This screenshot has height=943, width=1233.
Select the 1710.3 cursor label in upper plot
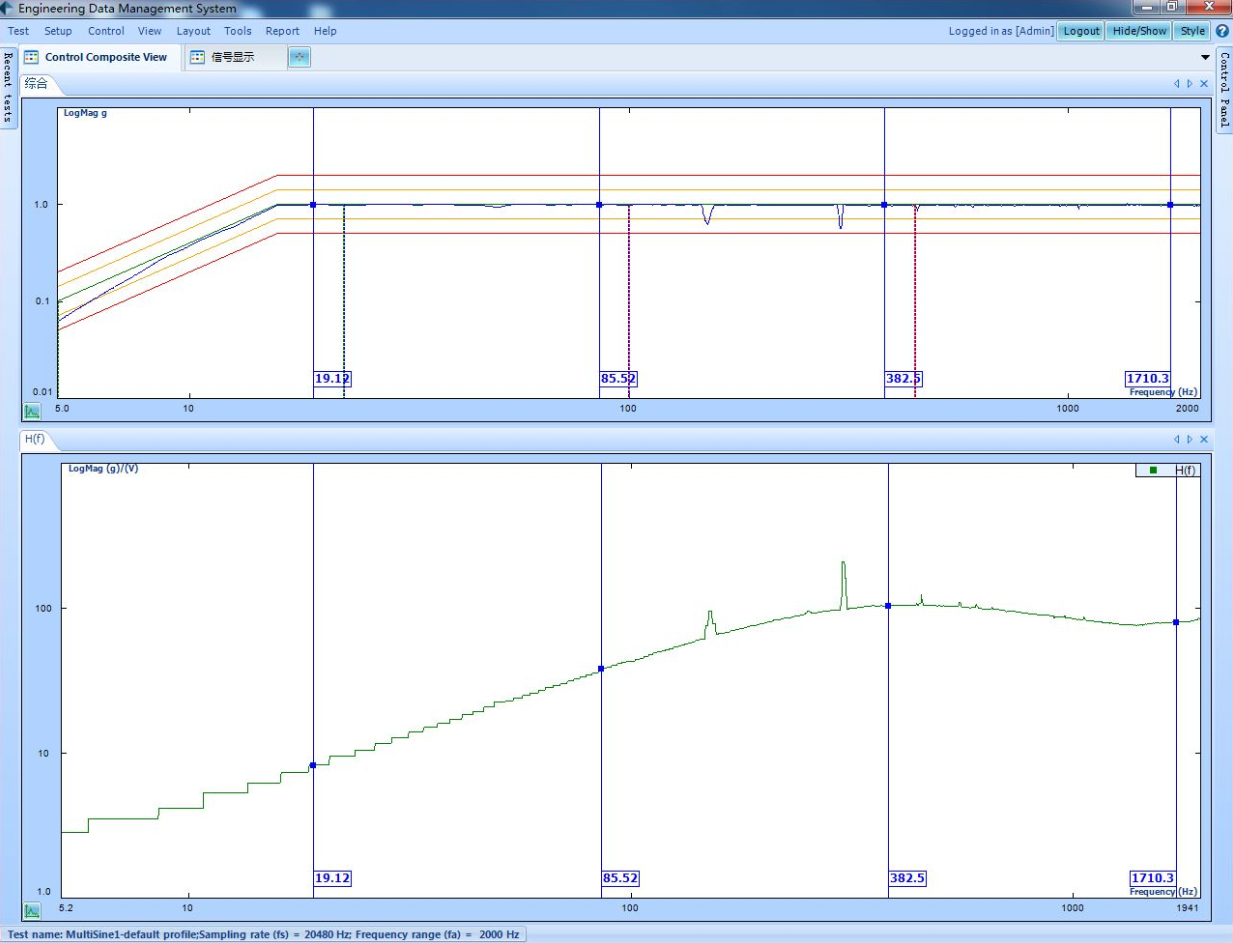point(1147,379)
